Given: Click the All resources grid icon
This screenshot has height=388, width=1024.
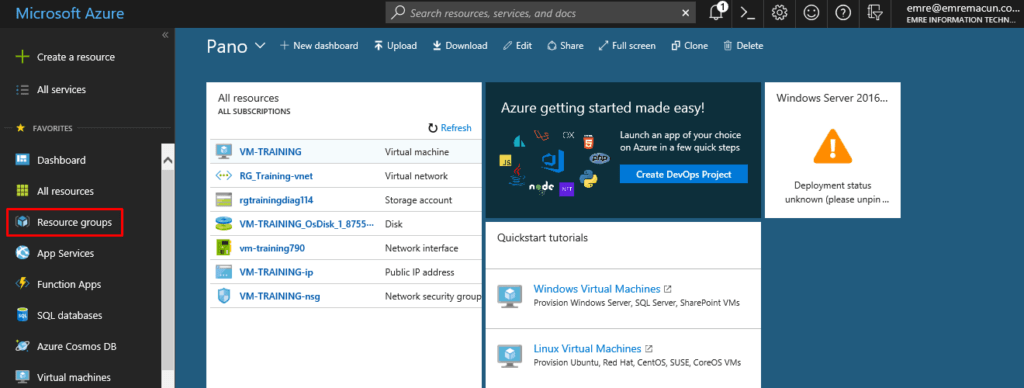Looking at the screenshot, I should (23, 191).
